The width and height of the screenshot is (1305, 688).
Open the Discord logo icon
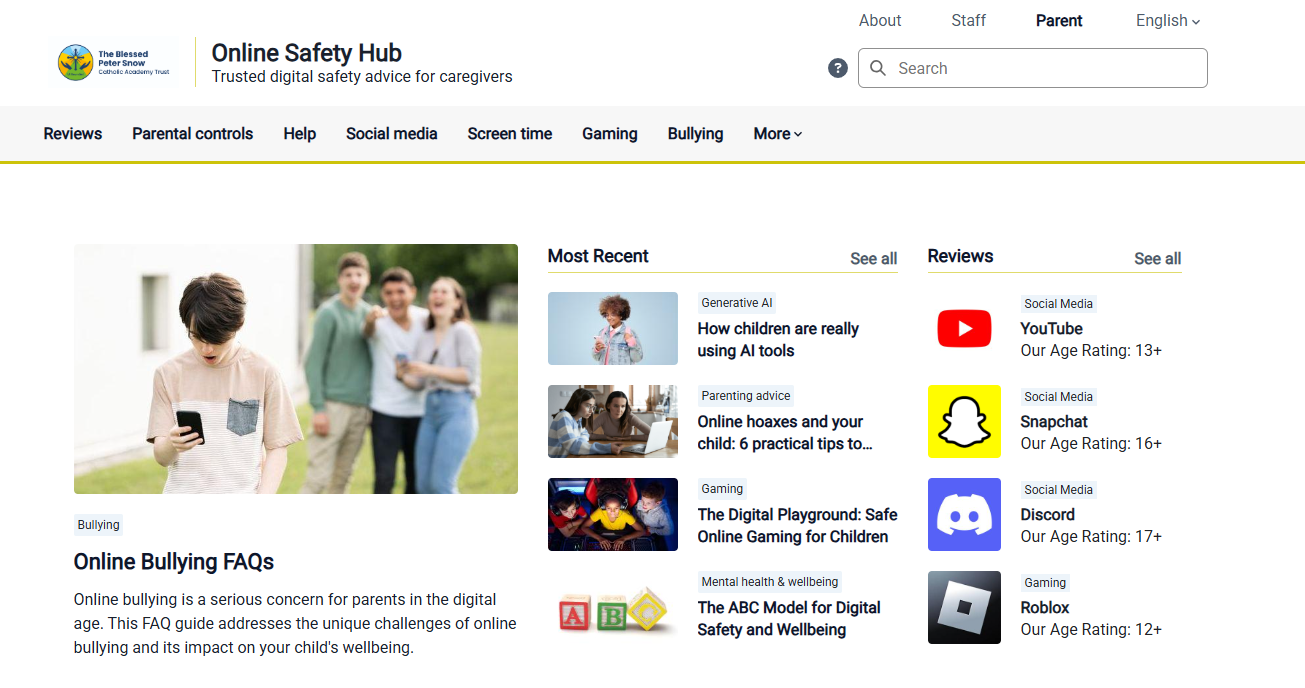tap(964, 515)
